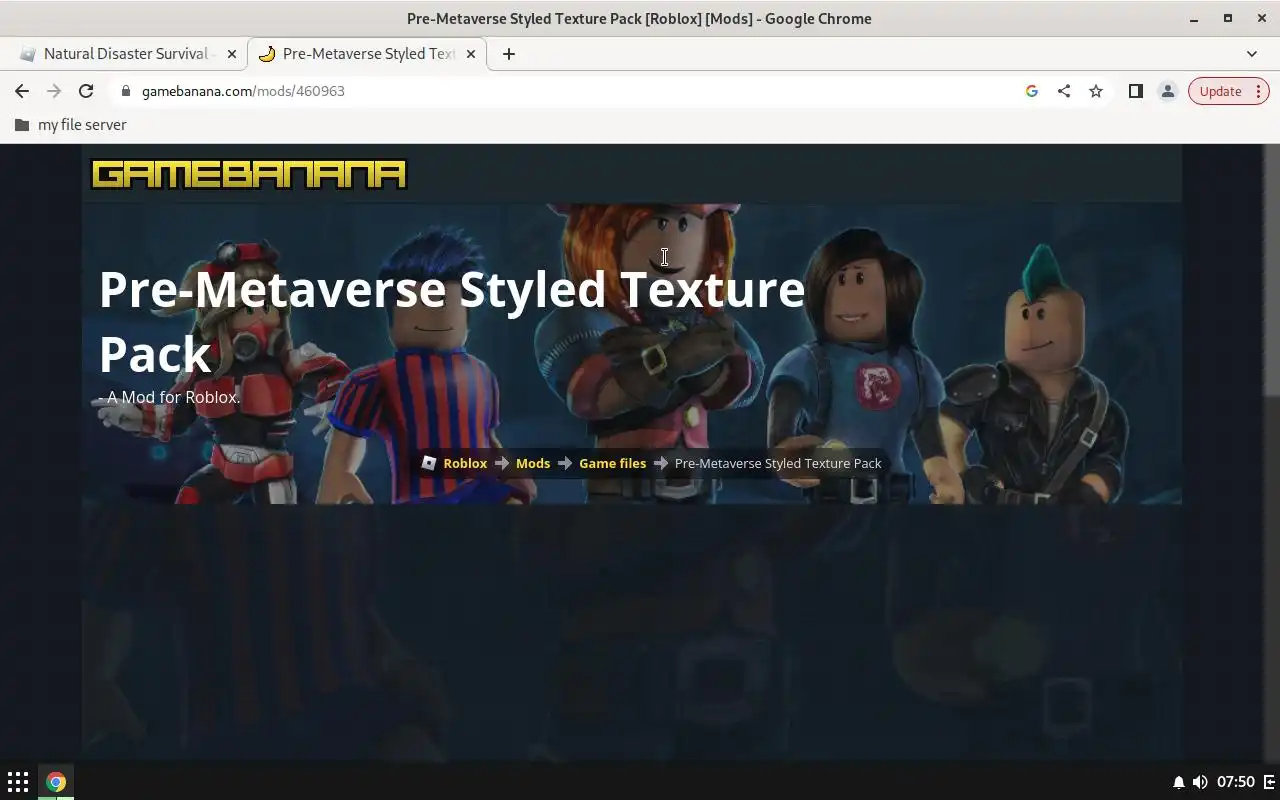
Task: Click the Chrome icon in the taskbar
Action: click(x=56, y=782)
